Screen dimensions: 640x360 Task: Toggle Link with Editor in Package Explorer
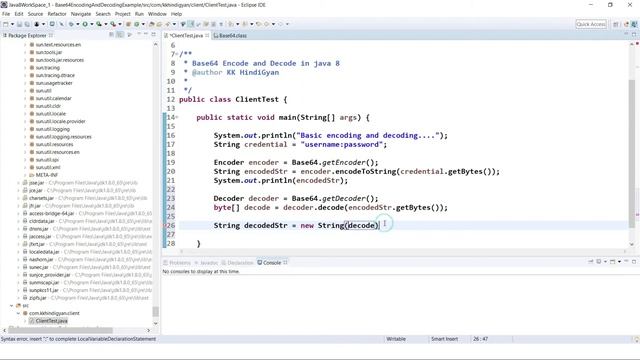120,35
